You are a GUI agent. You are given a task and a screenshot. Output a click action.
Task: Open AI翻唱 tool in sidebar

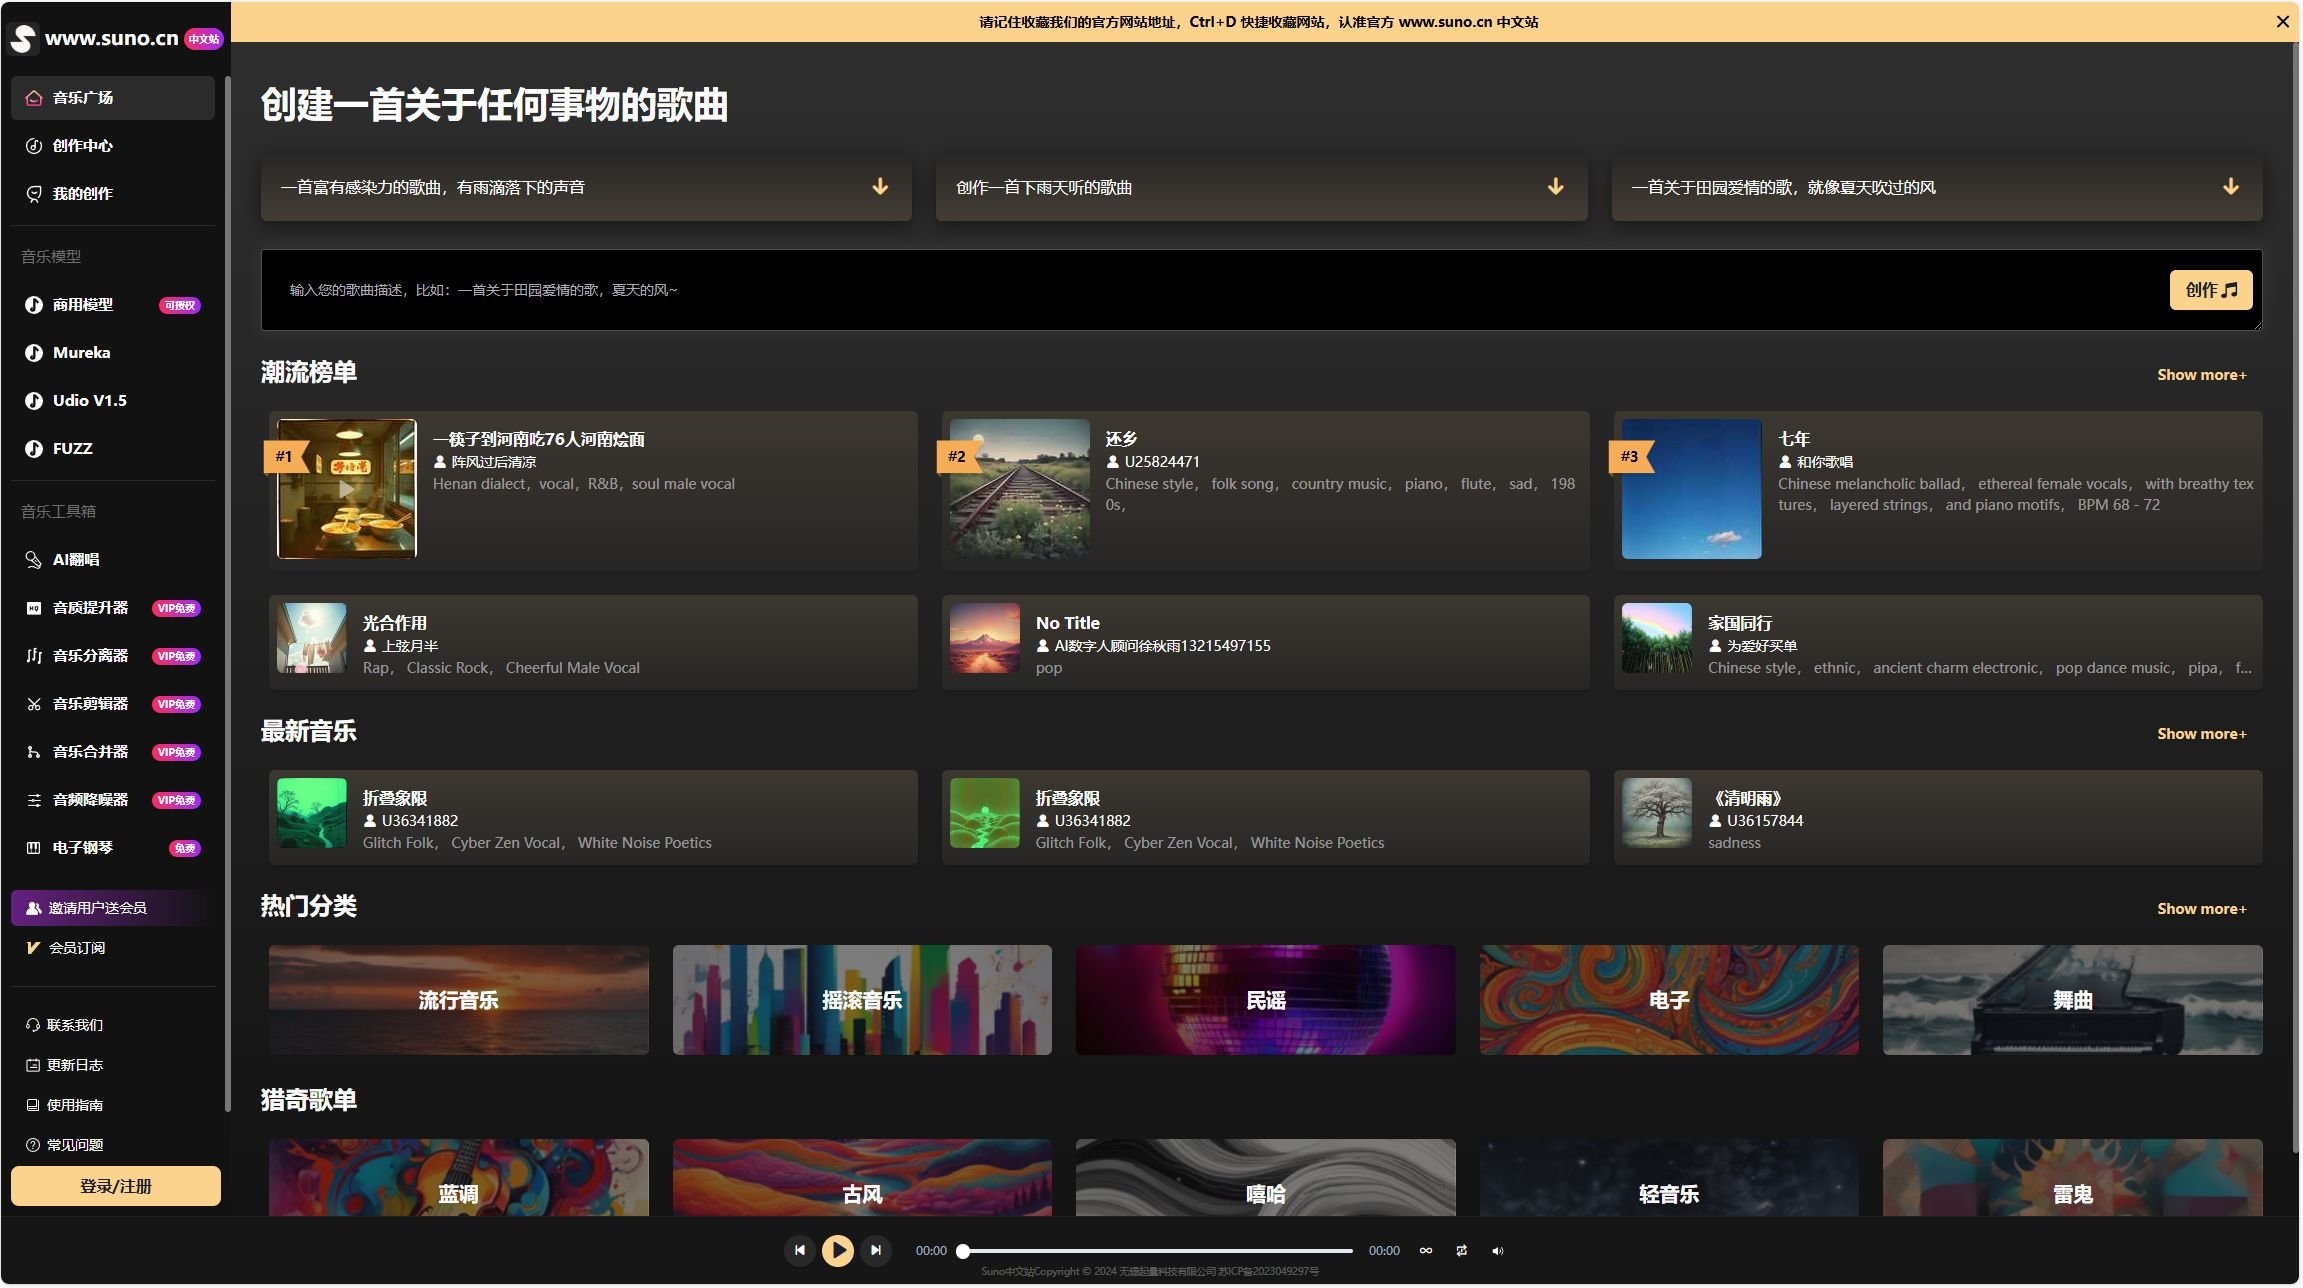click(76, 560)
